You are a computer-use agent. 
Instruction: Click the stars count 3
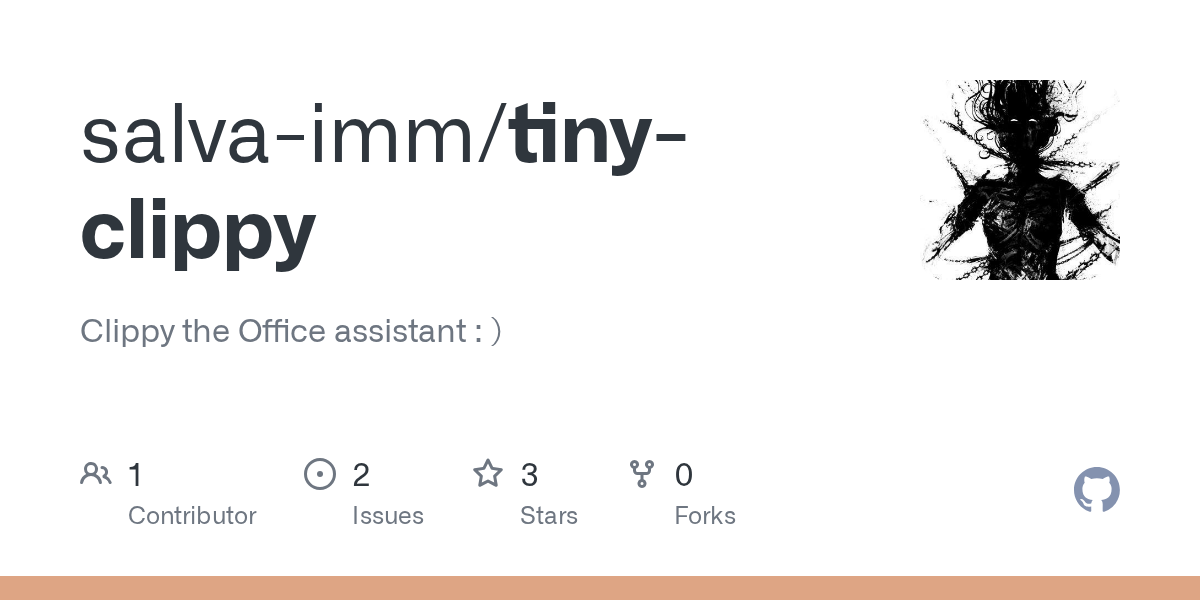coord(530,475)
